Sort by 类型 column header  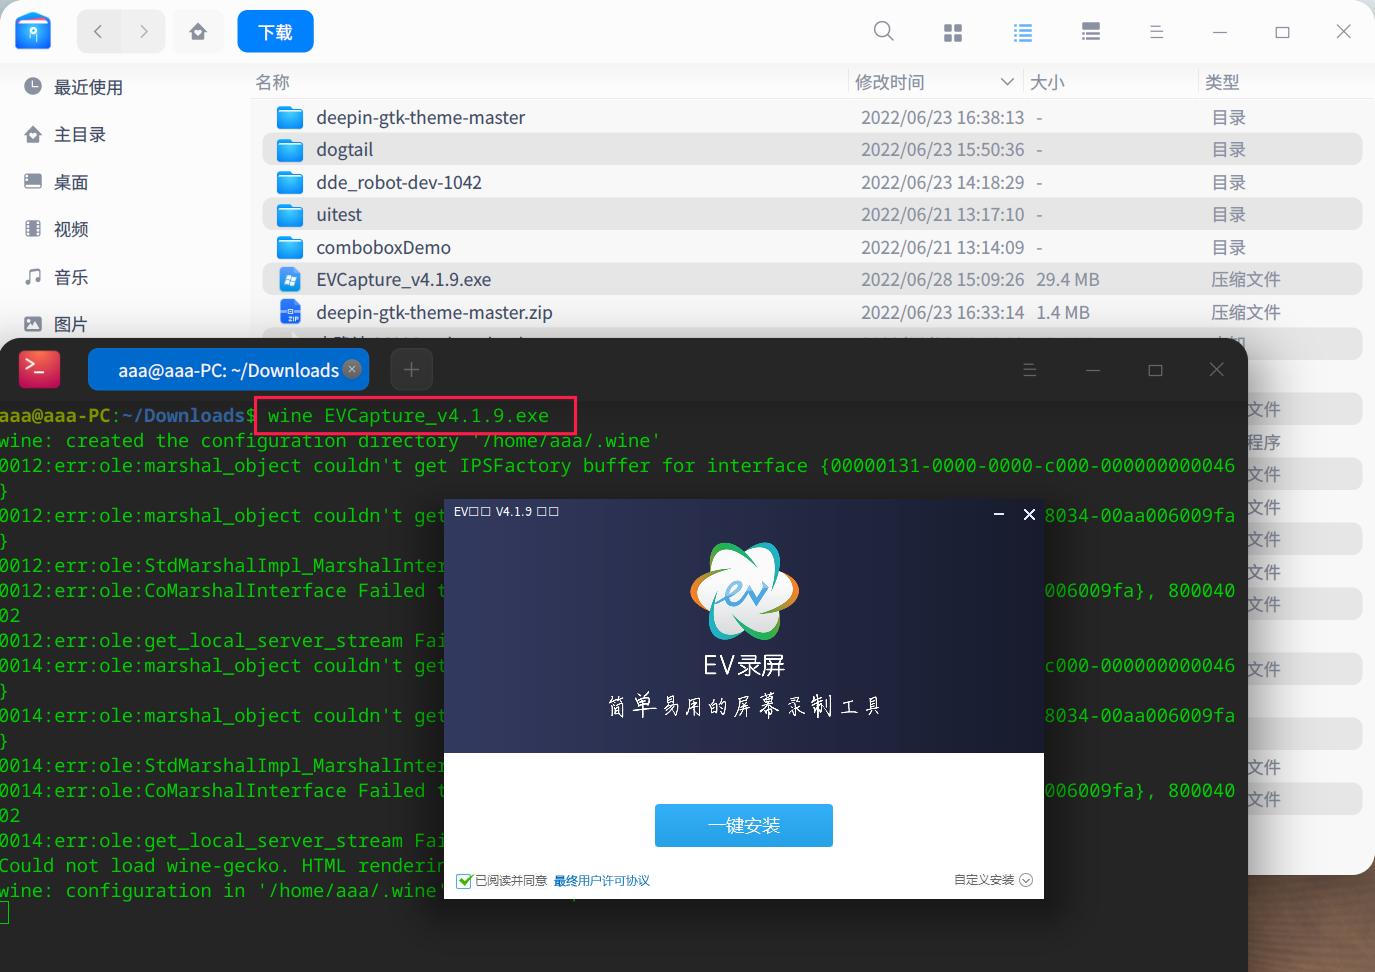(x=1222, y=82)
